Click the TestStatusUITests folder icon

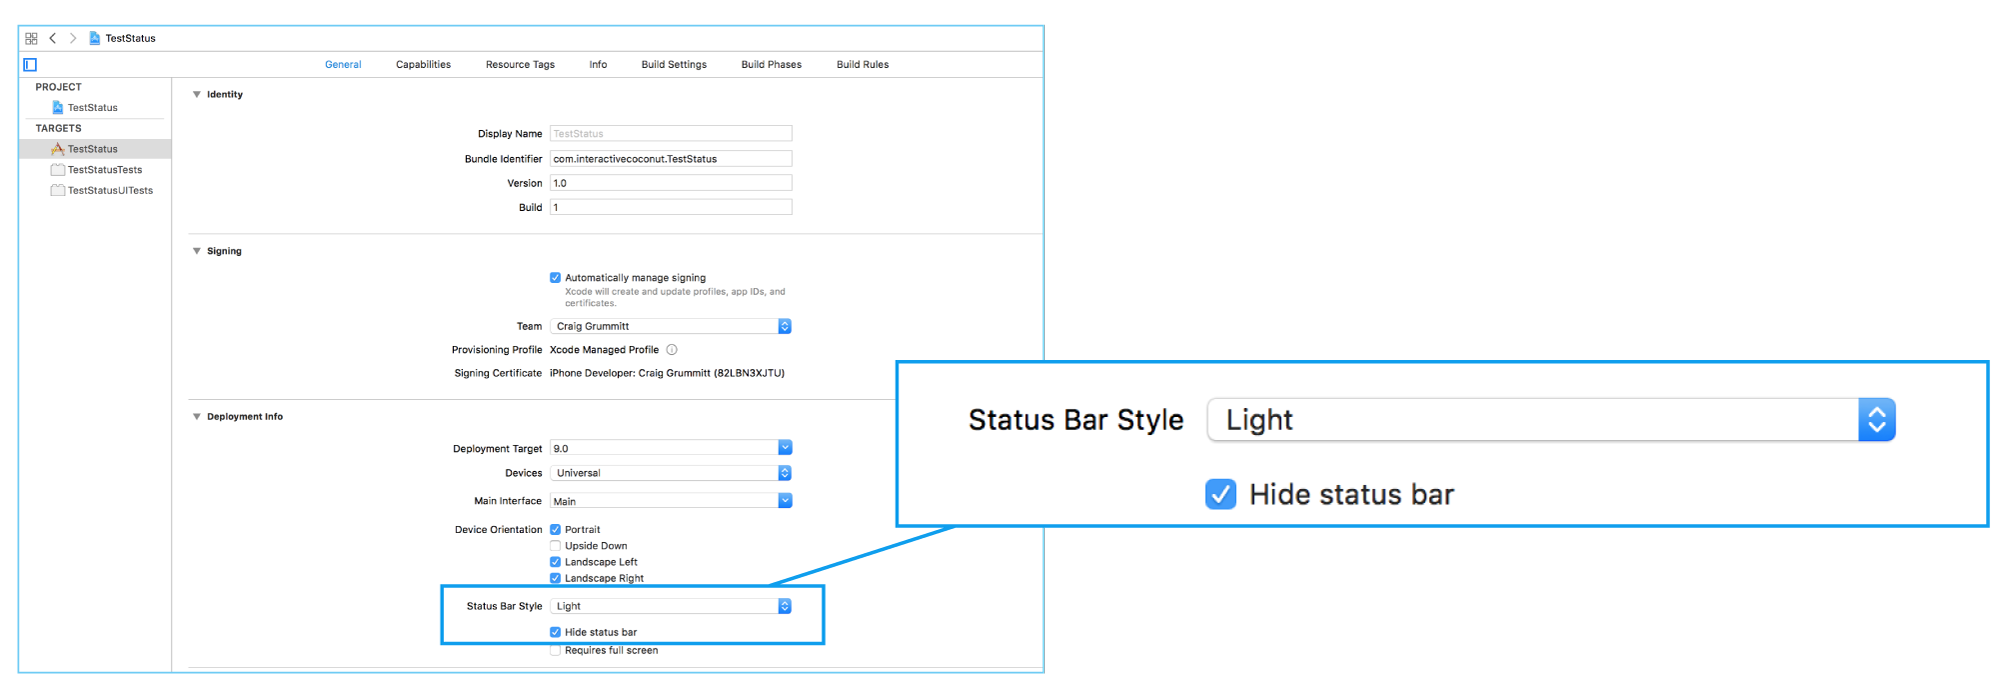pyautogui.click(x=58, y=190)
